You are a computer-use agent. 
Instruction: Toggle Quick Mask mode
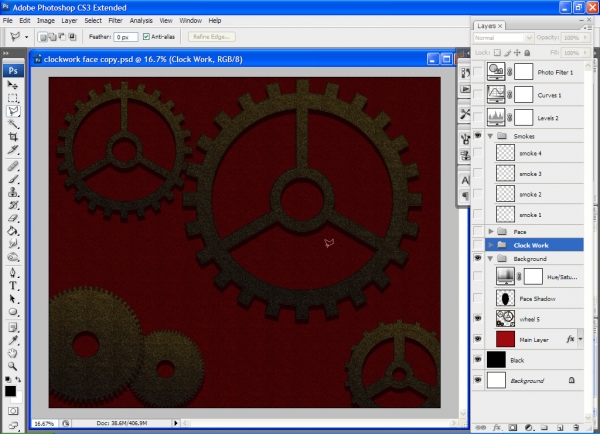13,411
